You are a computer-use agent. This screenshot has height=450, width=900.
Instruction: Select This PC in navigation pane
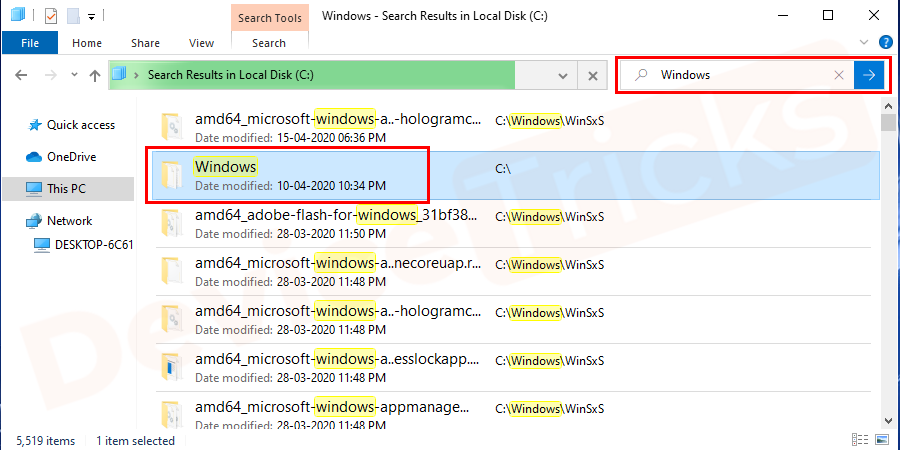tap(67, 189)
